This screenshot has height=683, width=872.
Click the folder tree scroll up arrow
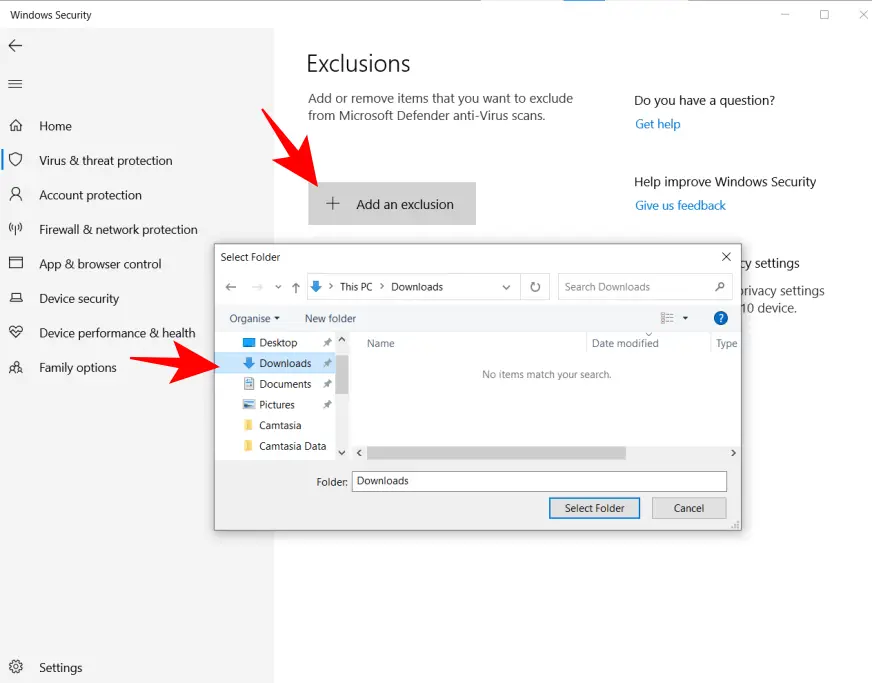342,339
